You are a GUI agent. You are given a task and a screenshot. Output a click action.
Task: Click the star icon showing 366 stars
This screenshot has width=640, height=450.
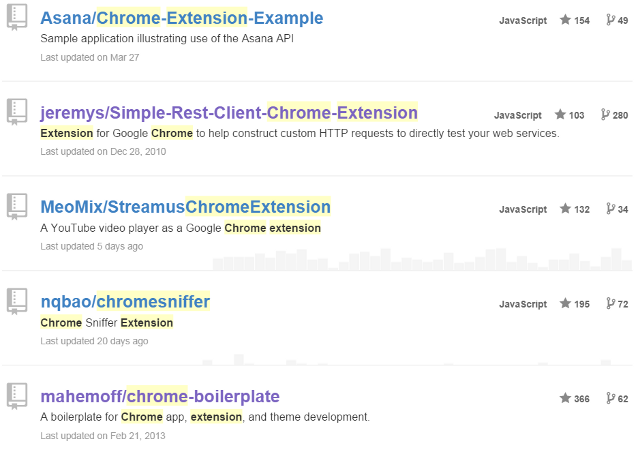[565, 398]
